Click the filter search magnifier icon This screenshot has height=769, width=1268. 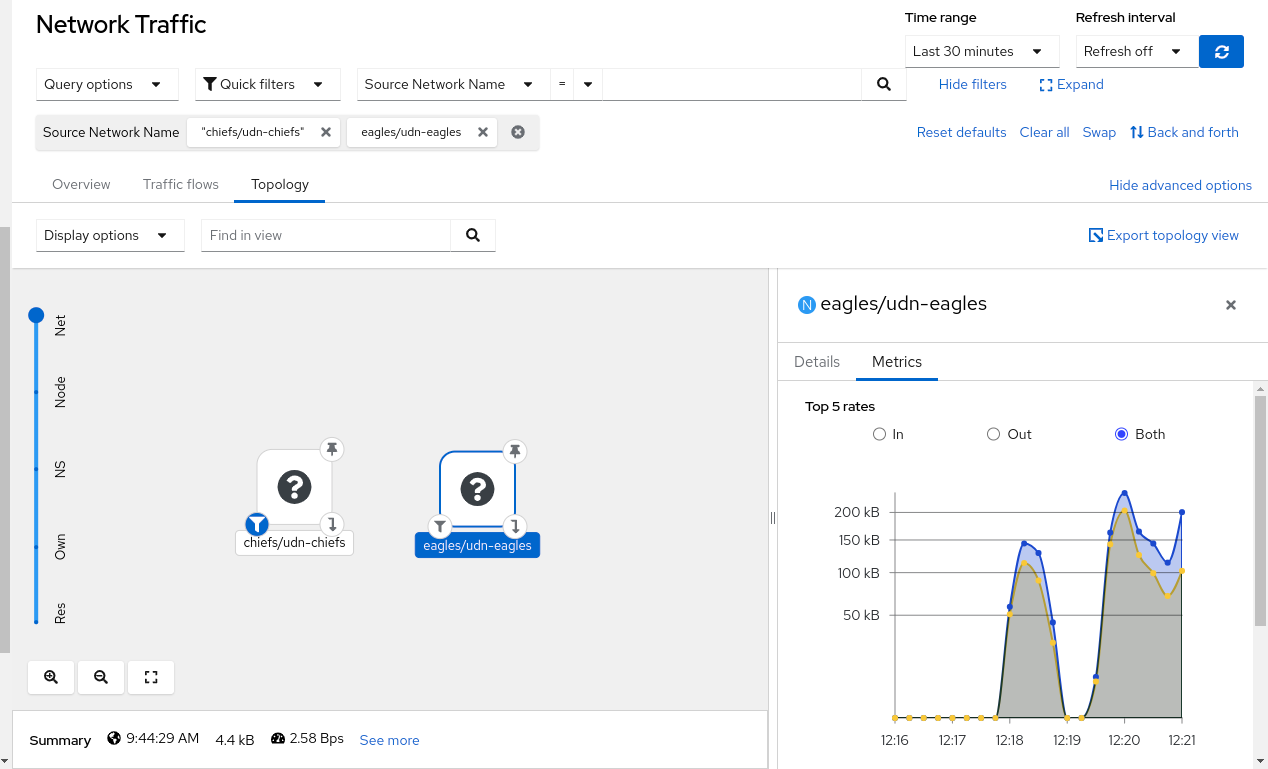(x=883, y=85)
